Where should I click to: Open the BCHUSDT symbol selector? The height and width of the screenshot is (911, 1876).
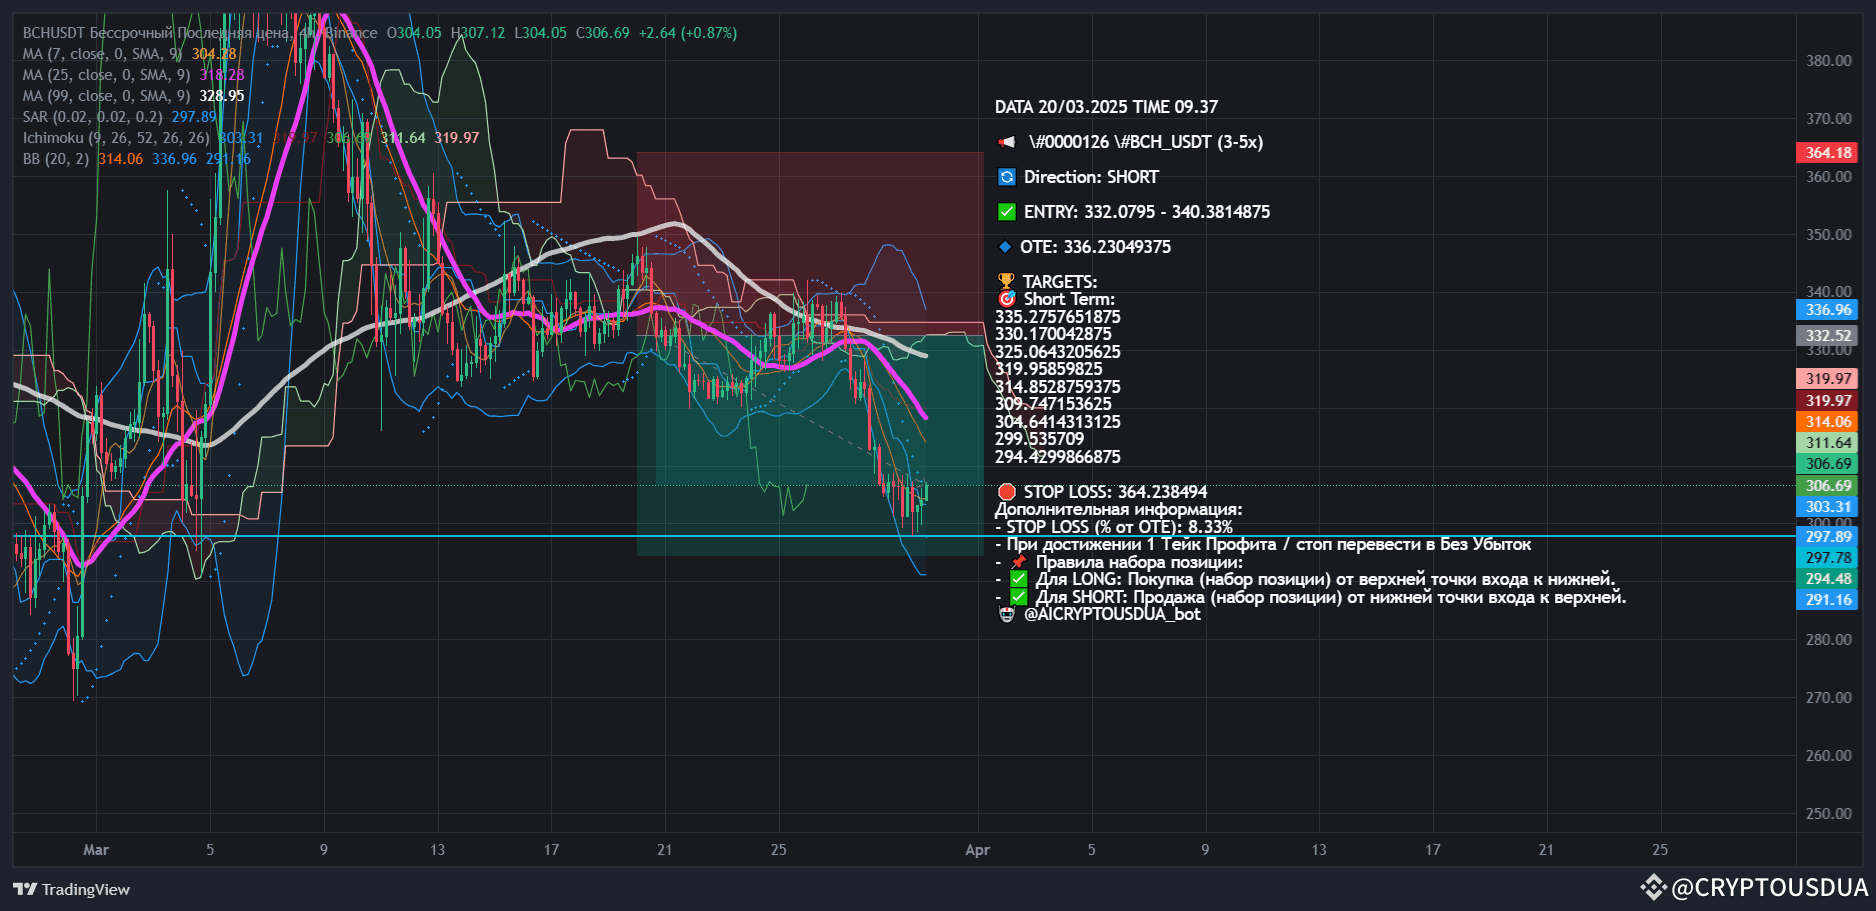tap(54, 32)
